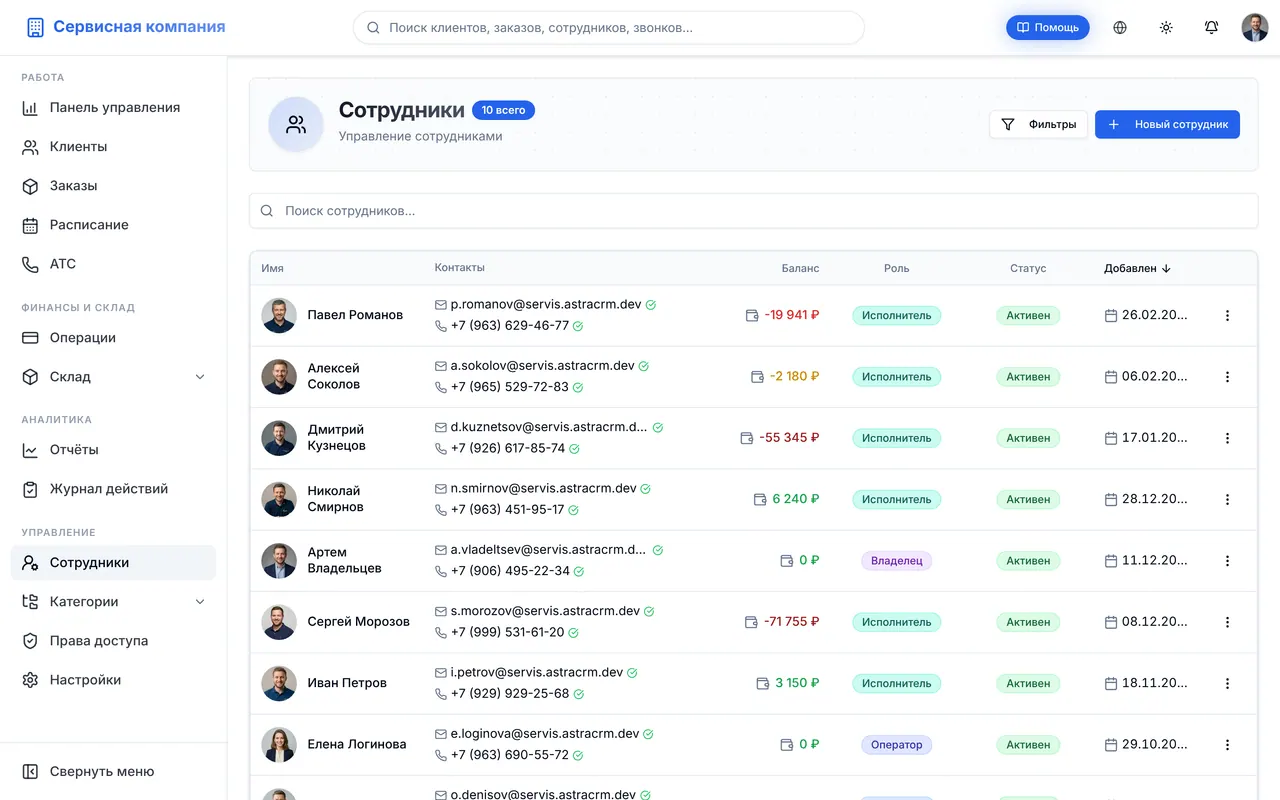Go to Клиенты section
This screenshot has height=800, width=1280.
click(x=113, y=147)
